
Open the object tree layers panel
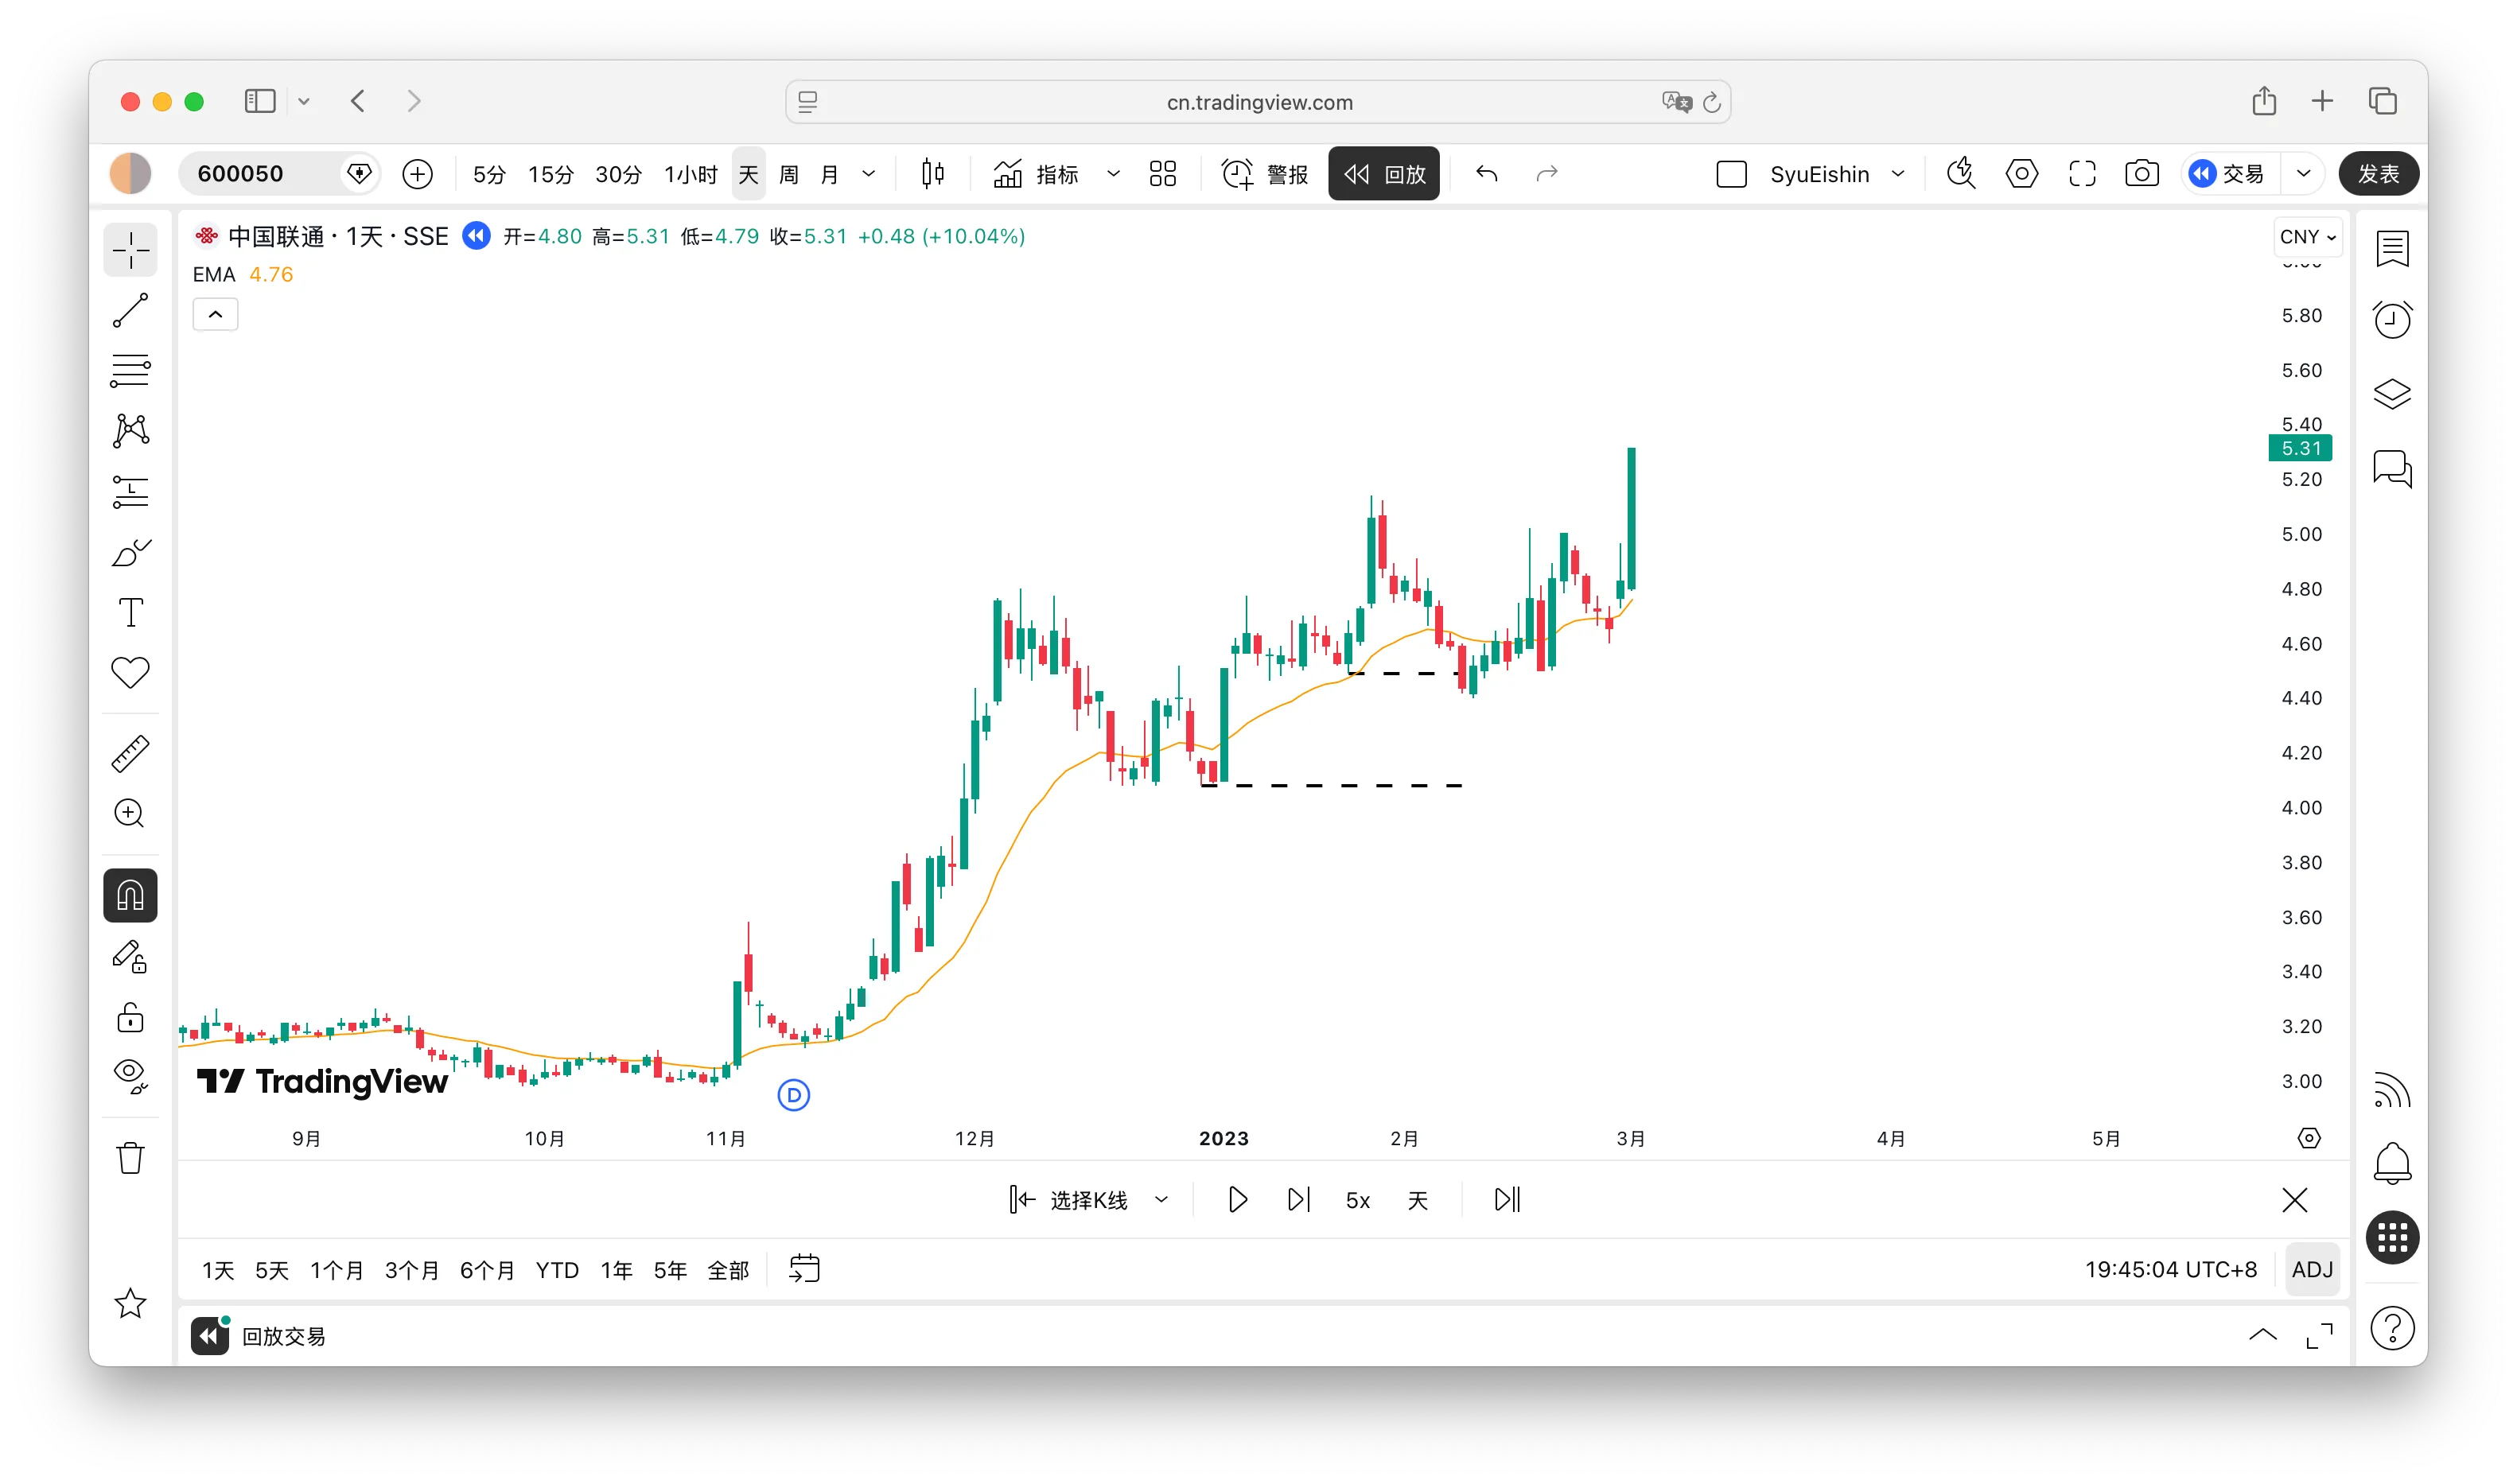click(x=2392, y=394)
